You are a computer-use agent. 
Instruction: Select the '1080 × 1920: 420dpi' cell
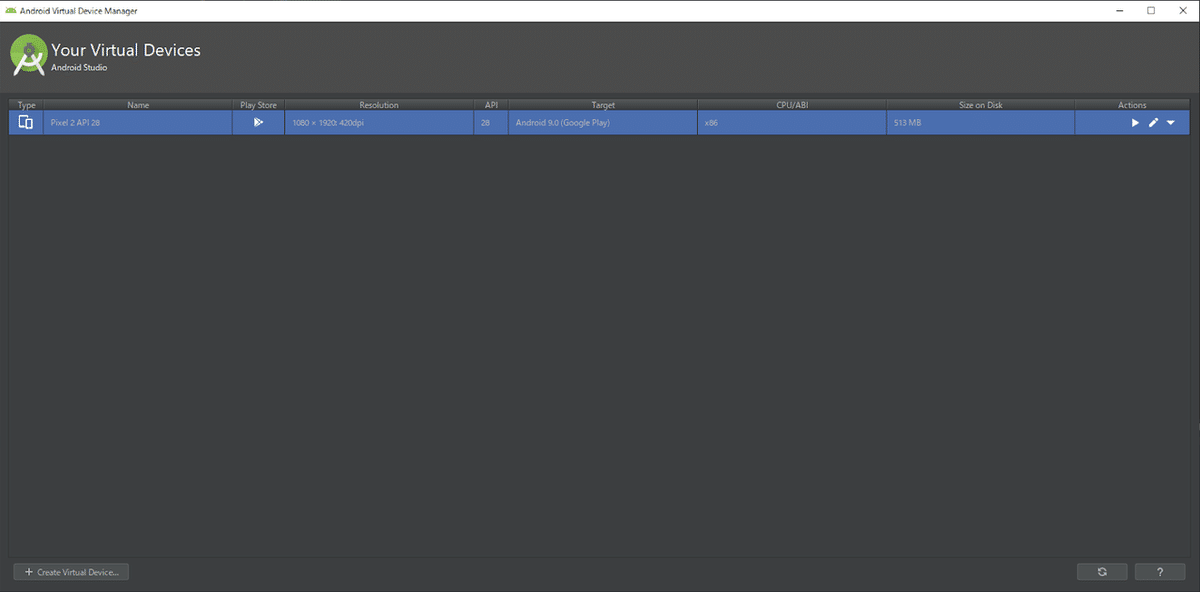pos(379,122)
